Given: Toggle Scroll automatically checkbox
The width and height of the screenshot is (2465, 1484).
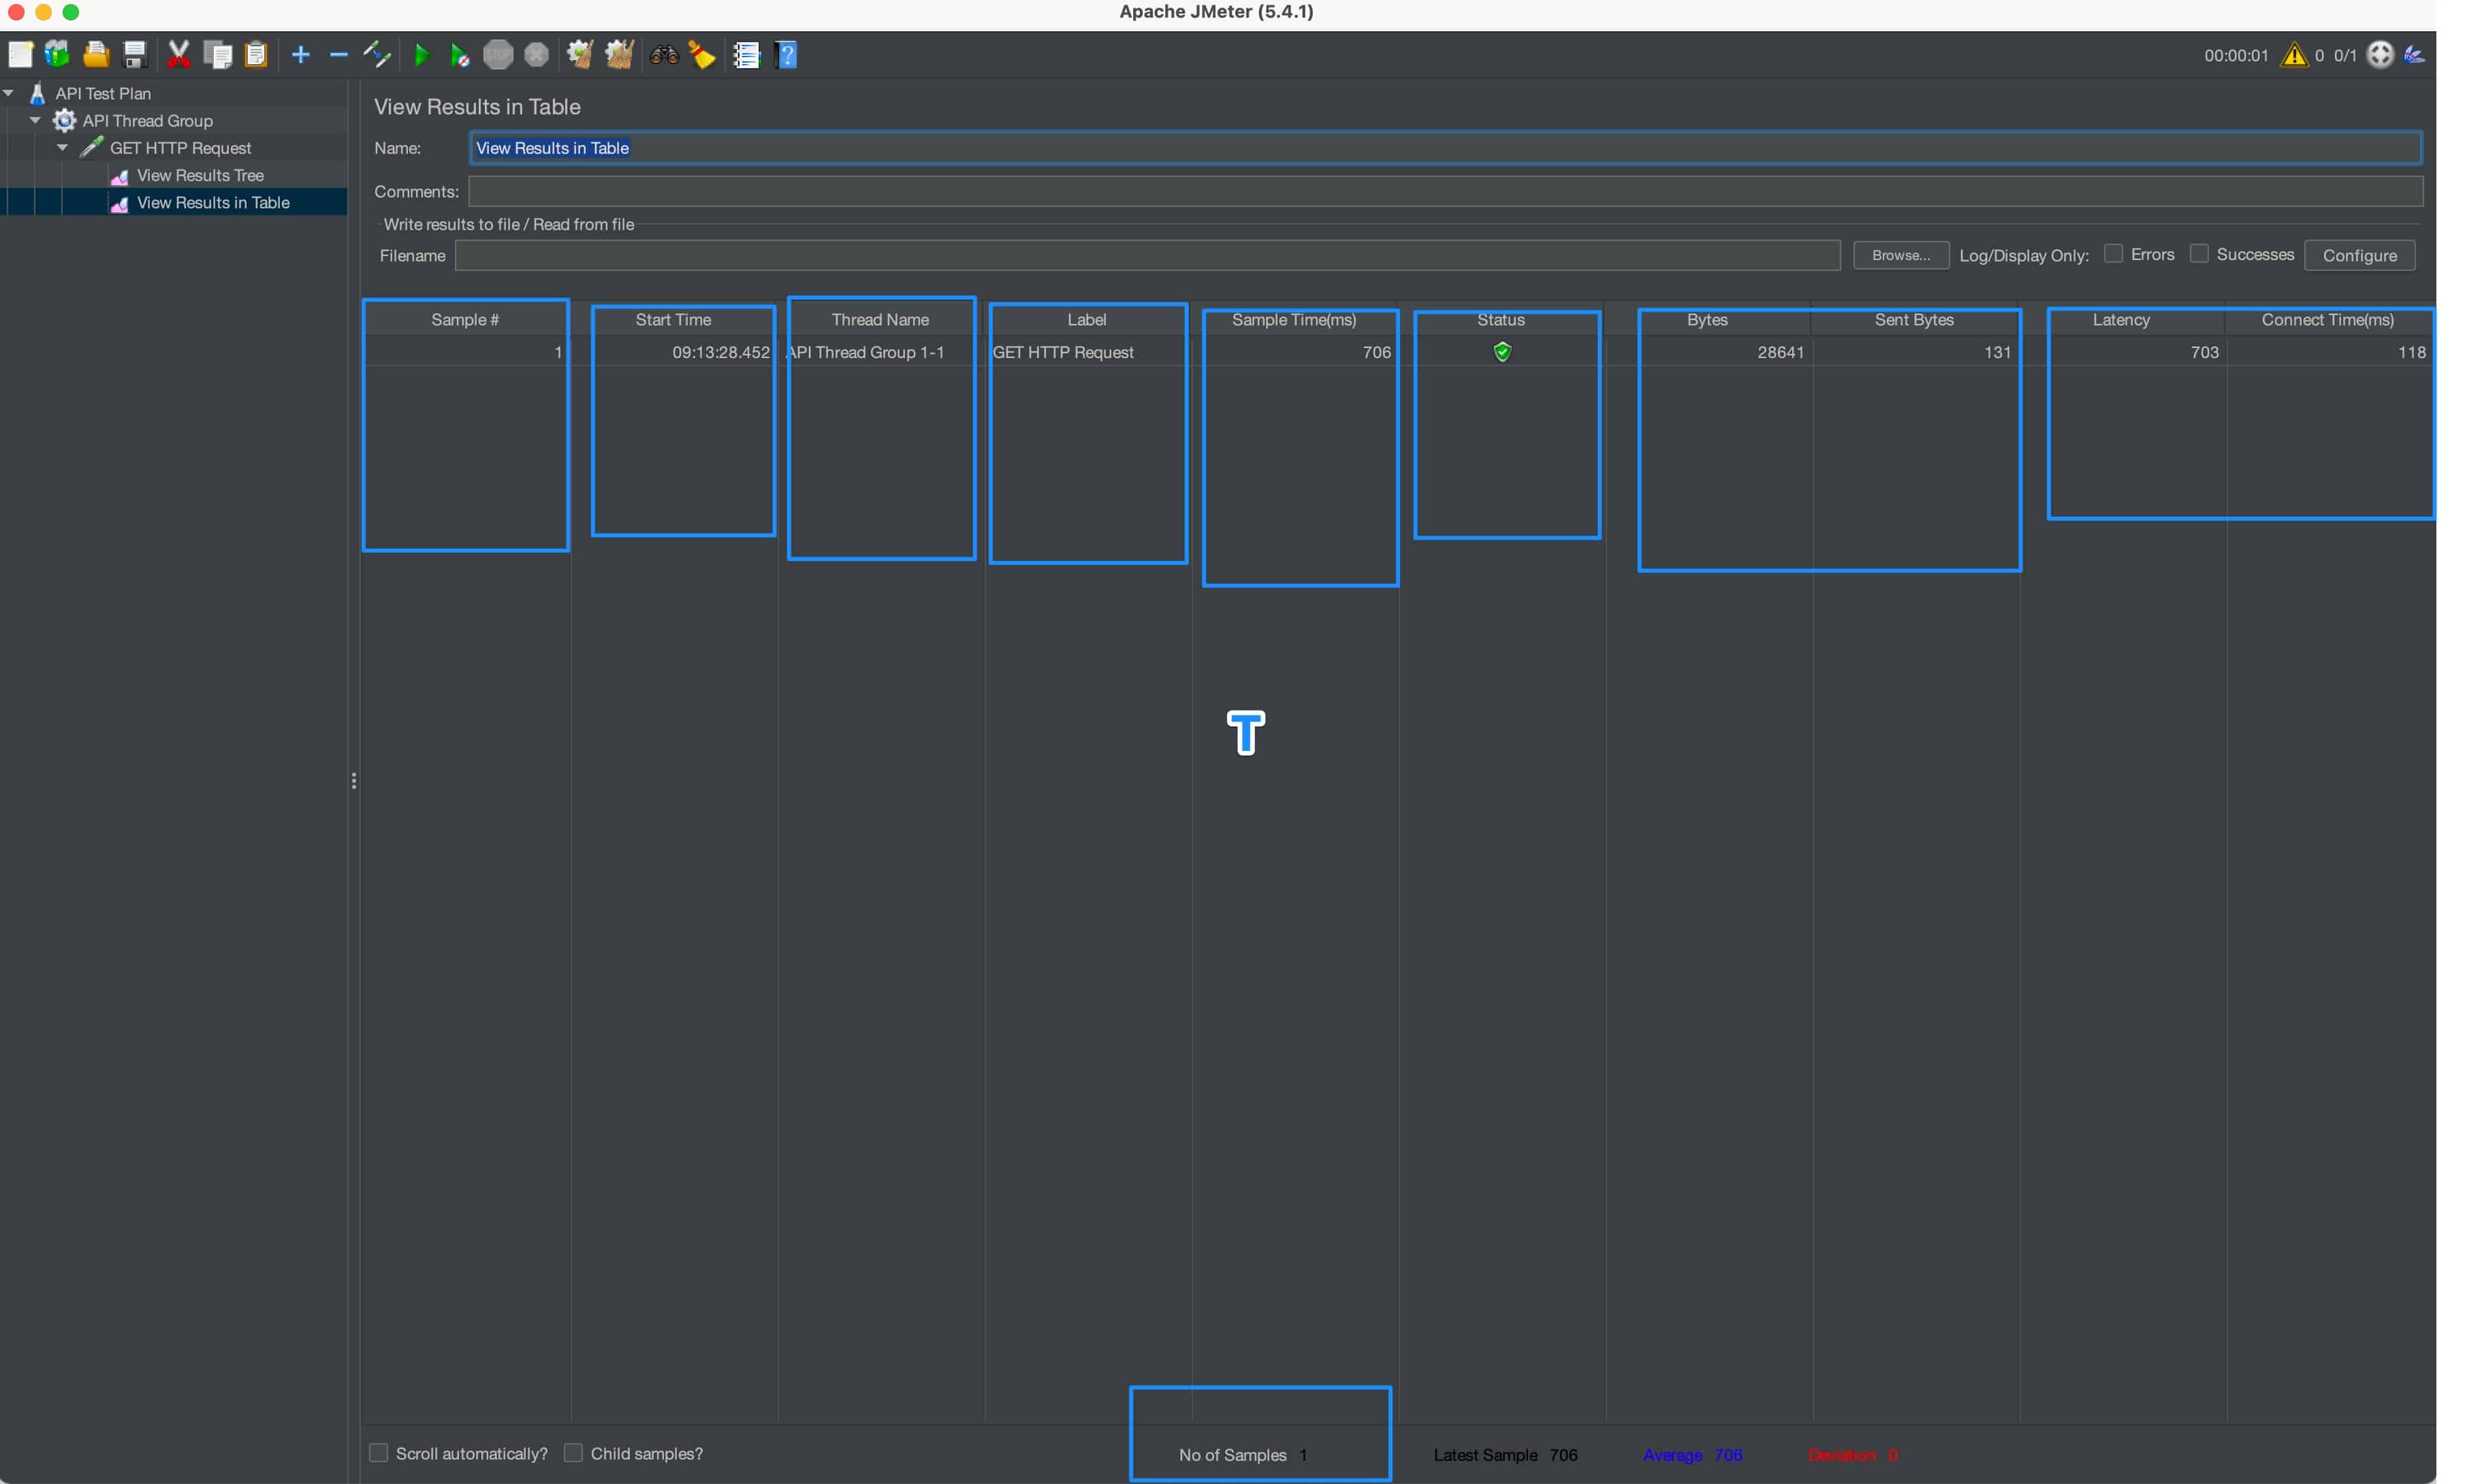Looking at the screenshot, I should [x=379, y=1453].
